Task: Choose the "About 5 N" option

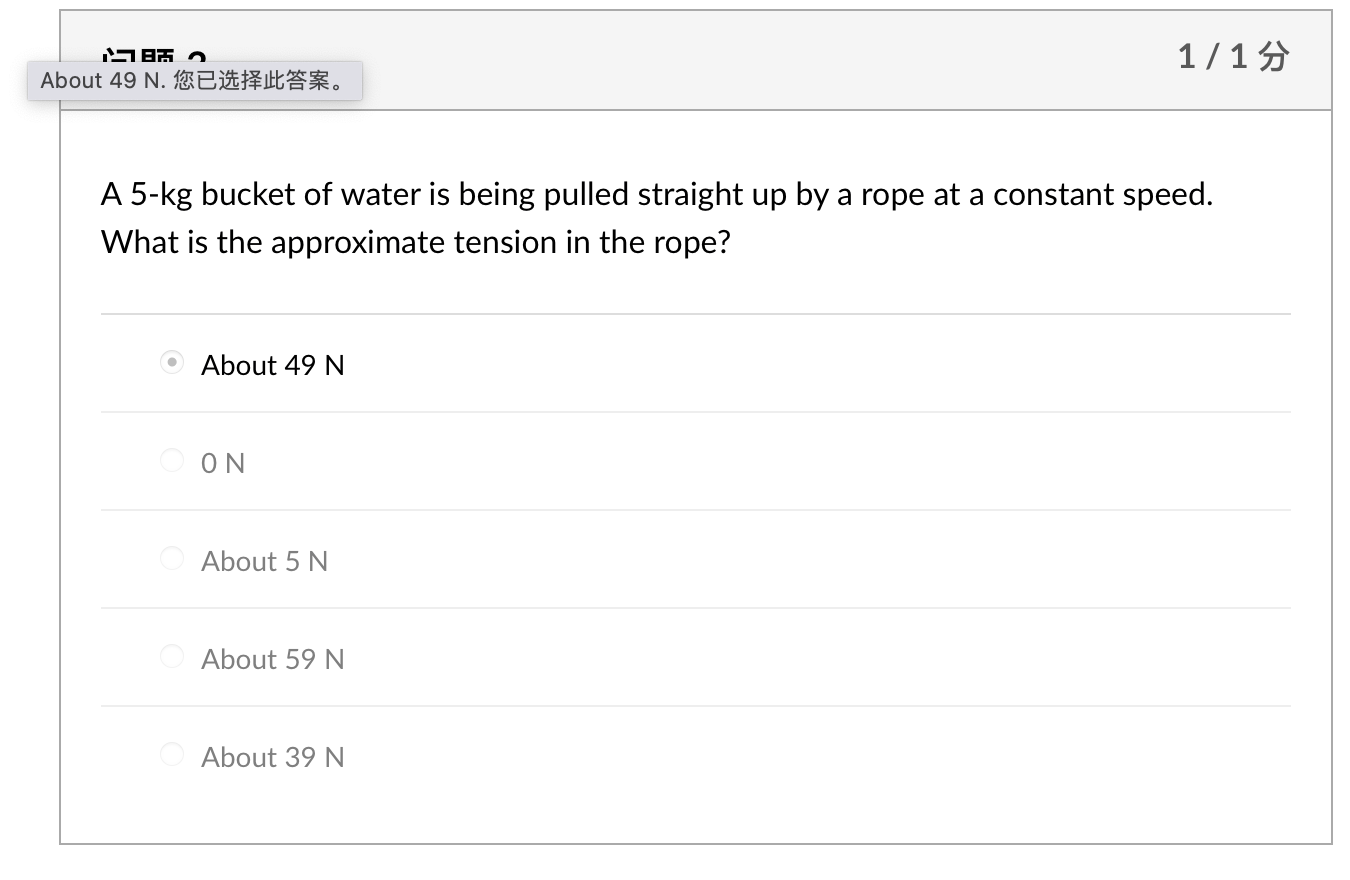Action: pyautogui.click(x=171, y=558)
